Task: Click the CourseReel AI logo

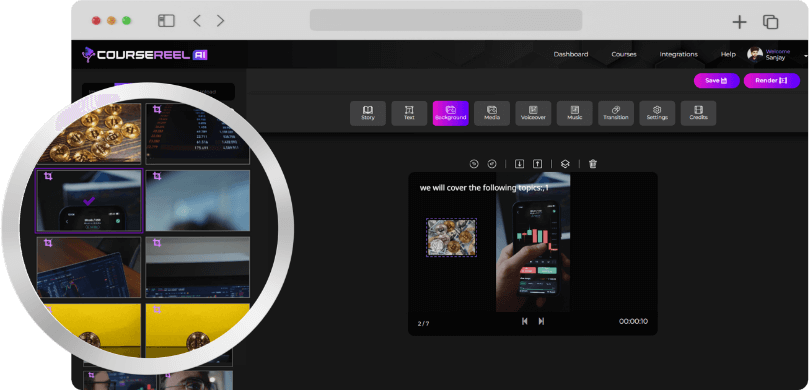Action: point(145,55)
